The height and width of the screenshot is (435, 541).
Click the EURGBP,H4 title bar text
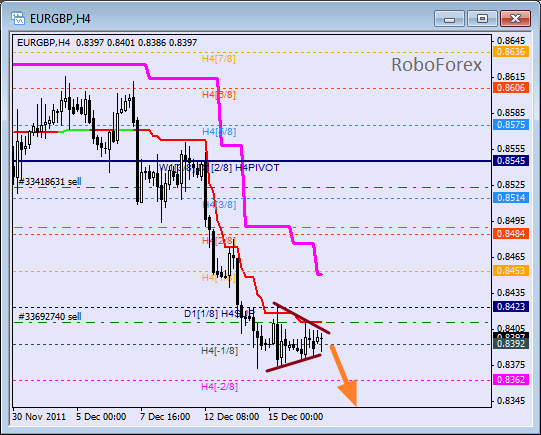(60, 19)
